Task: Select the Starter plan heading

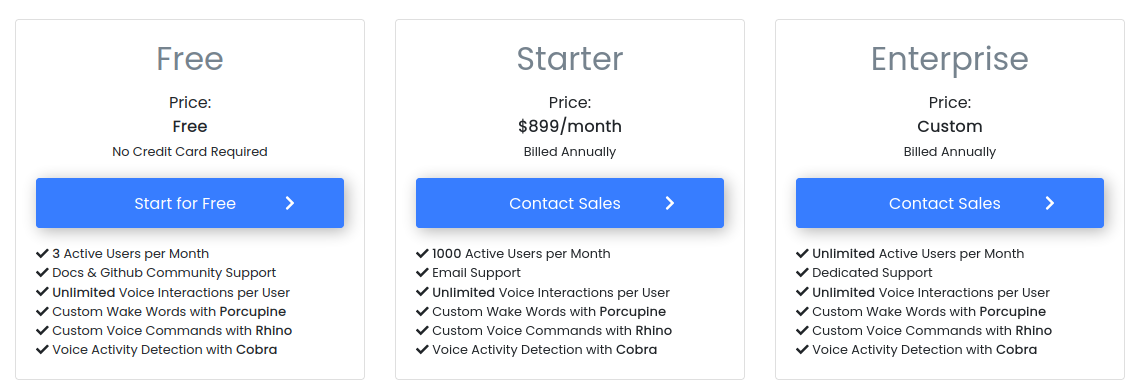Action: coord(570,59)
